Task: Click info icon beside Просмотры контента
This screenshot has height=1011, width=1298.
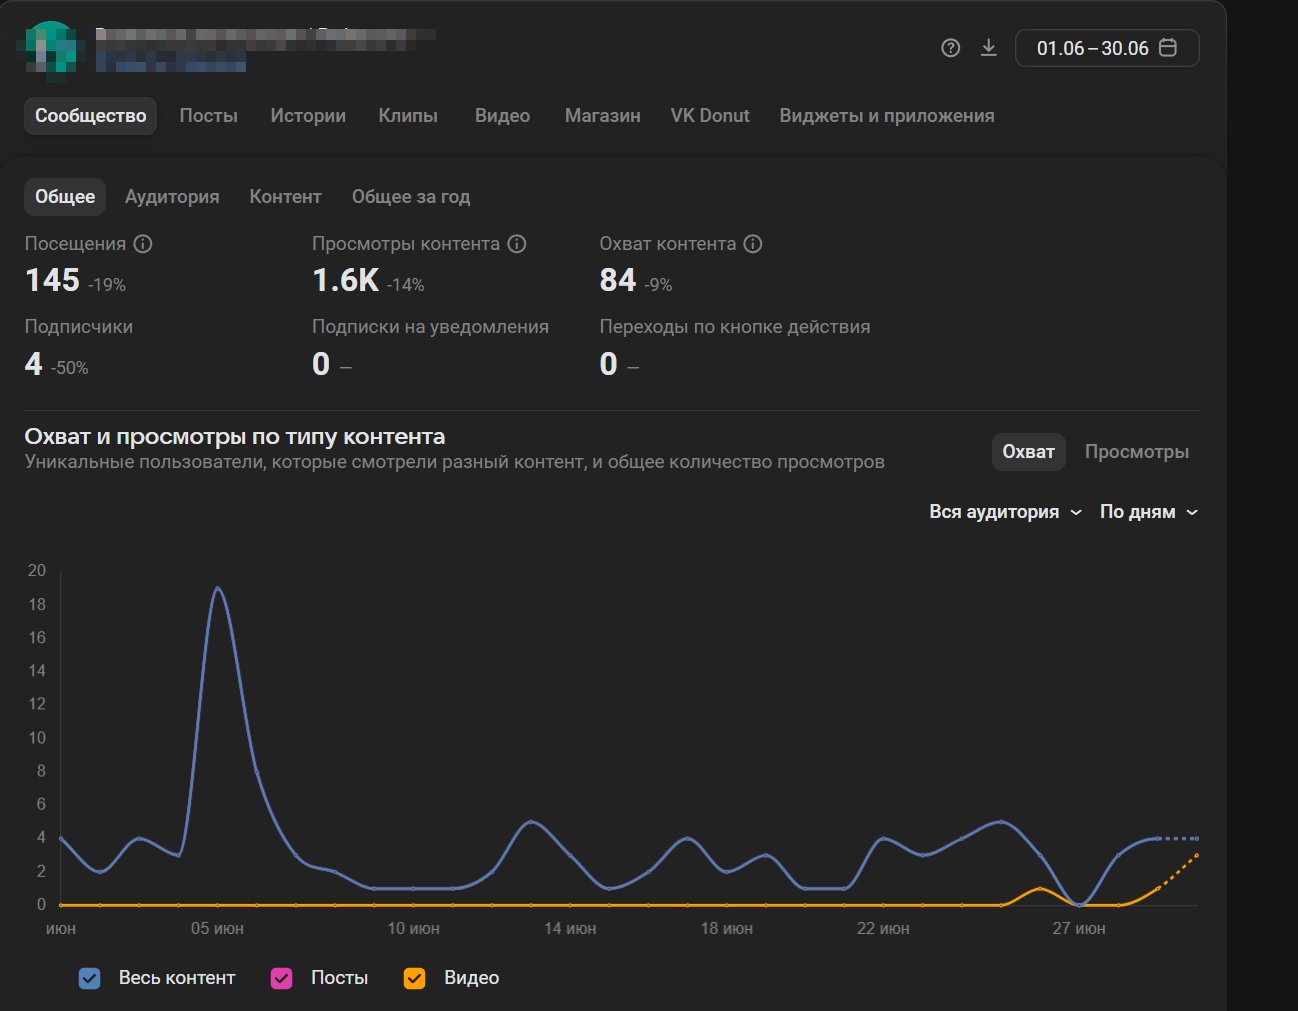Action: click(517, 244)
